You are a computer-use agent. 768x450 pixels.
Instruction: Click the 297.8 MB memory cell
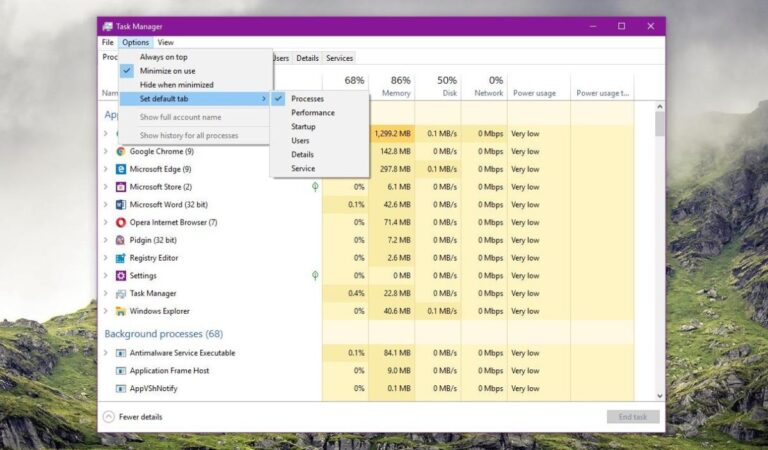point(392,169)
